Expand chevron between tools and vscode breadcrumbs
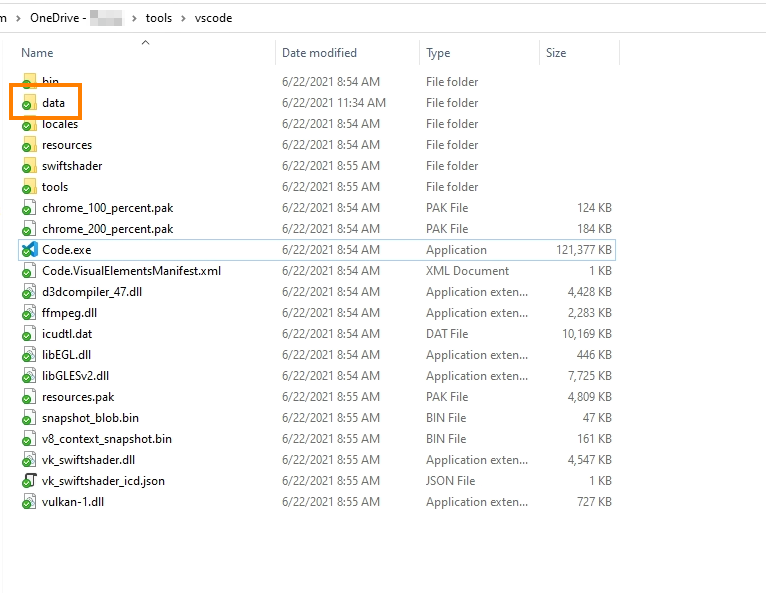Screen dimensions: 766x593 pyautogui.click(x=184, y=19)
